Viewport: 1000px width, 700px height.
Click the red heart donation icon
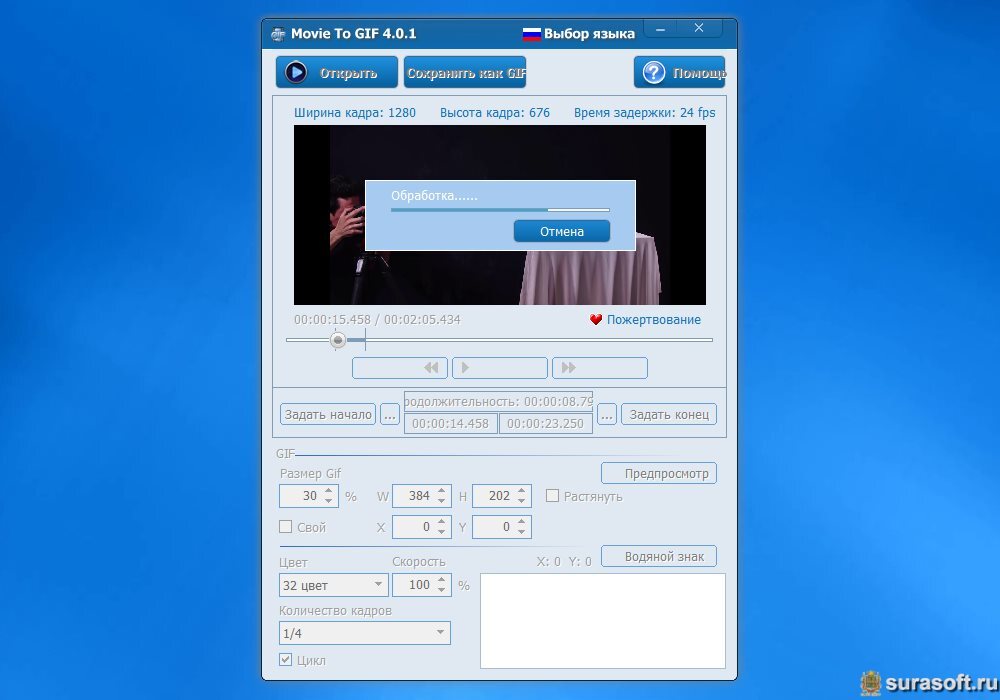[x=596, y=319]
